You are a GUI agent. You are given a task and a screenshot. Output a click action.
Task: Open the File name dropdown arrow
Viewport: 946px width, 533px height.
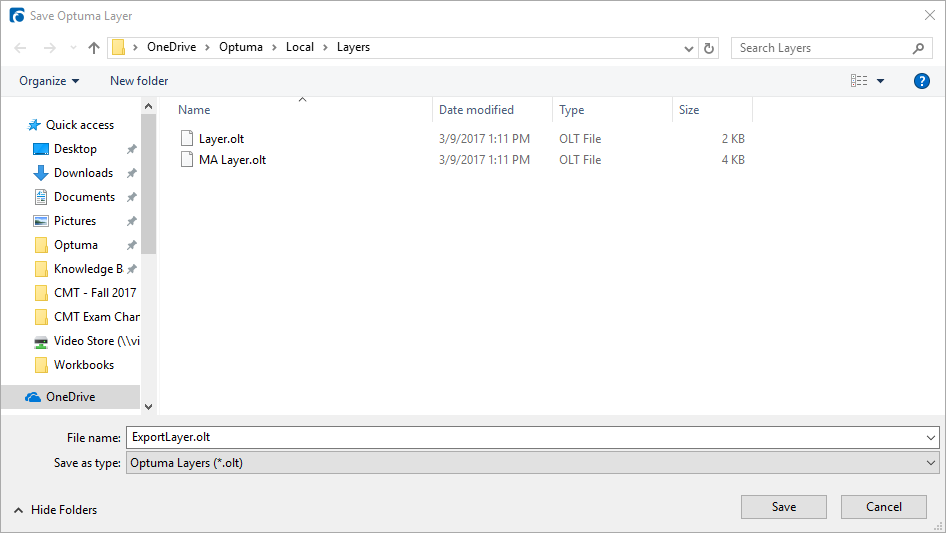coord(931,438)
